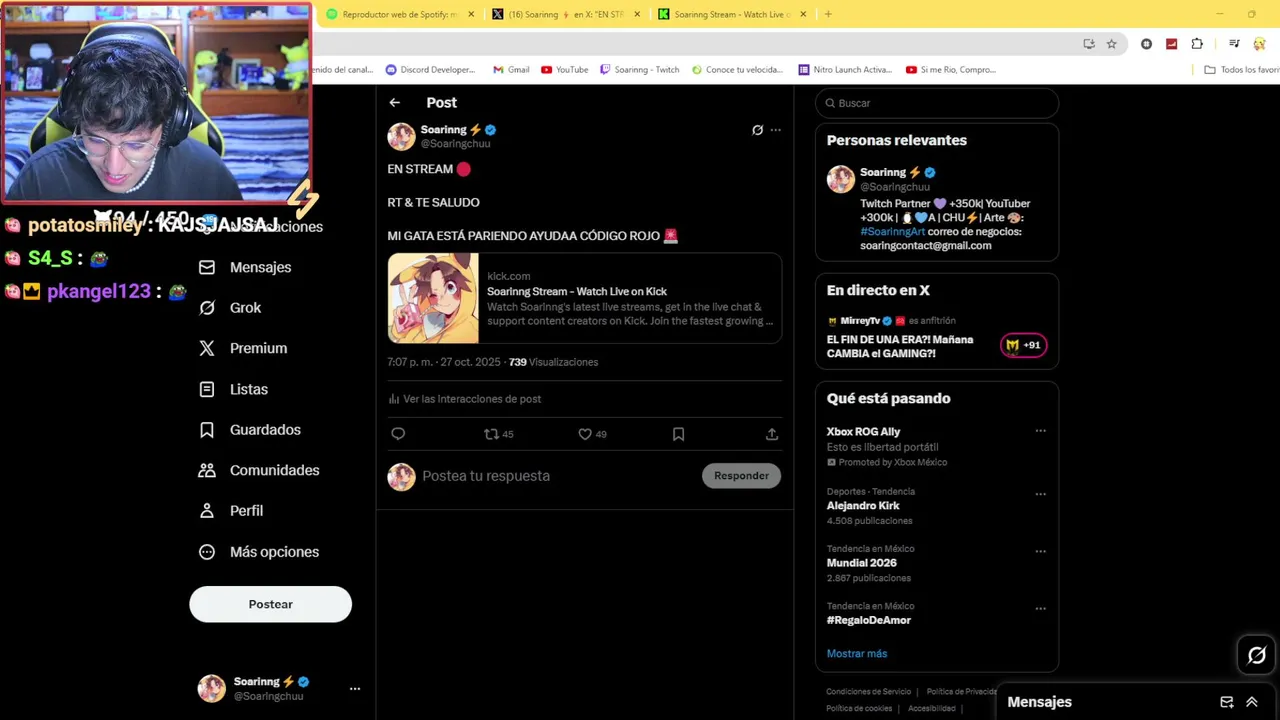1280x720 pixels.
Task: Open the account menu dots at bottom left
Action: 354,689
